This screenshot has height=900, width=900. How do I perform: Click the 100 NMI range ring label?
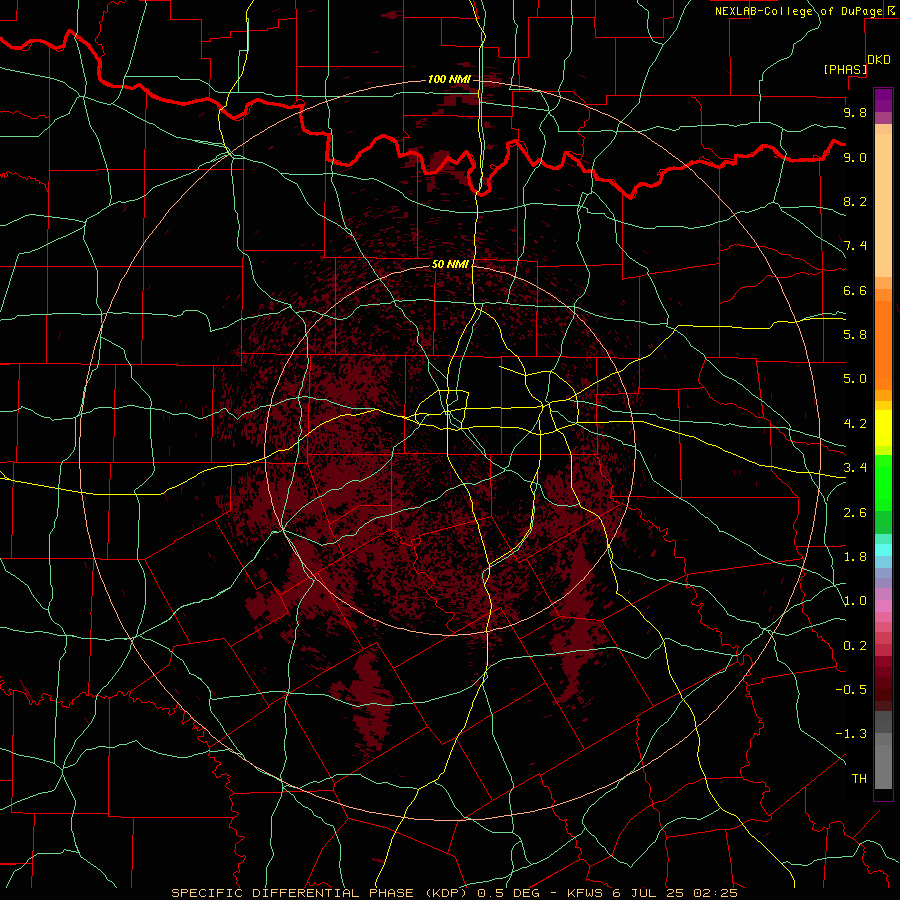coord(449,79)
